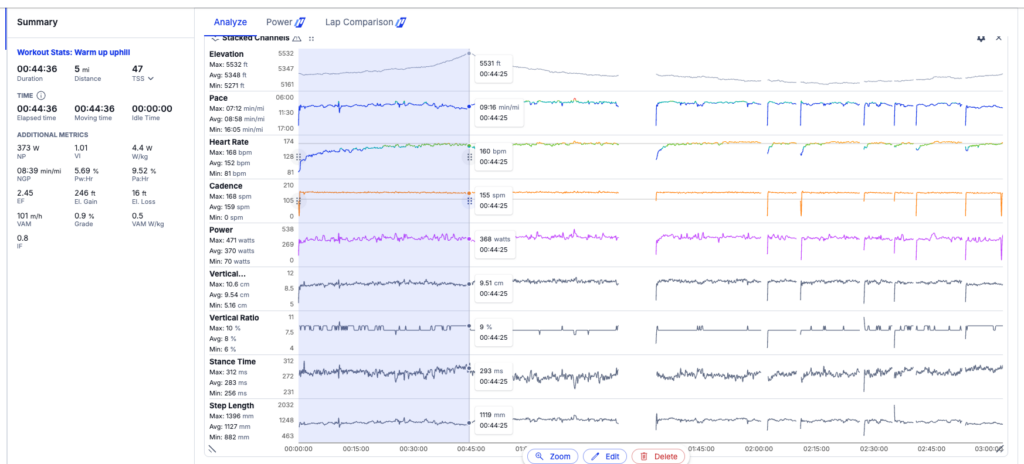Click the icon at chart bottom-right corner
Screen dimensions: 1024x464
(x=999, y=449)
